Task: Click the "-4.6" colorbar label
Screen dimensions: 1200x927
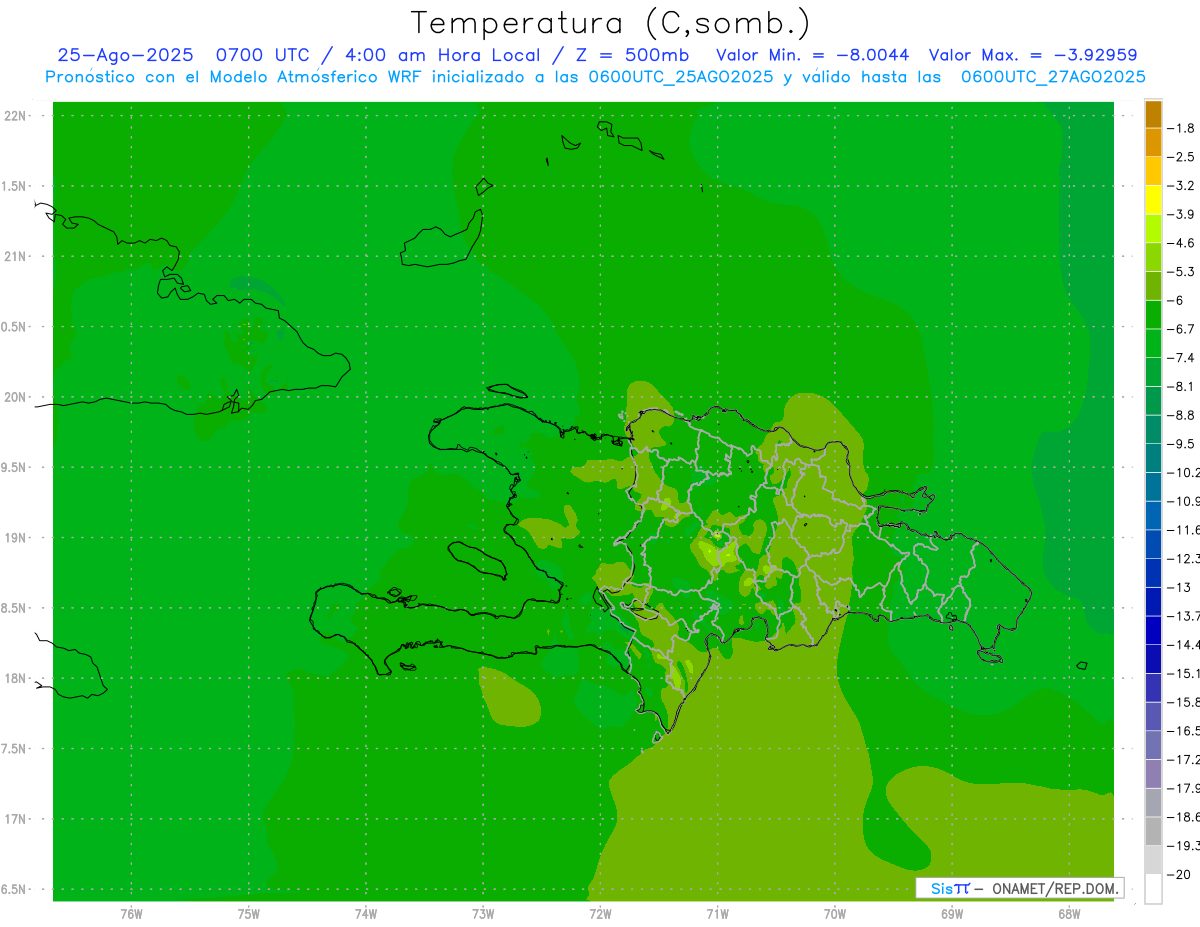Action: coord(1181,243)
